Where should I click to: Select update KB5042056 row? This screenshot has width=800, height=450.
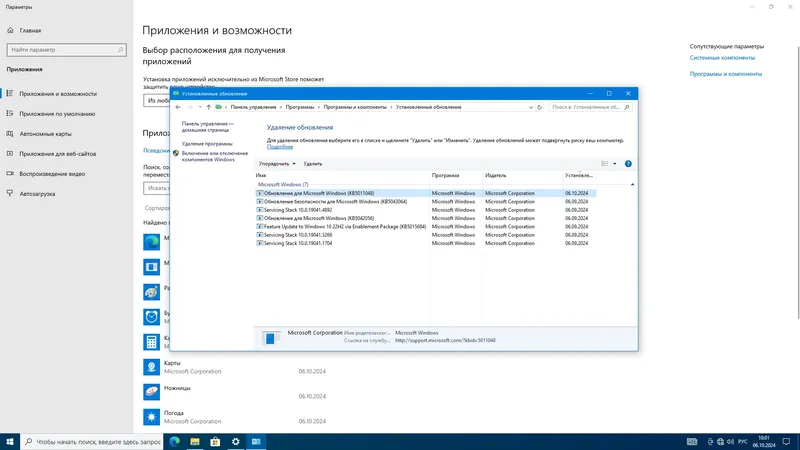pyautogui.click(x=425, y=218)
